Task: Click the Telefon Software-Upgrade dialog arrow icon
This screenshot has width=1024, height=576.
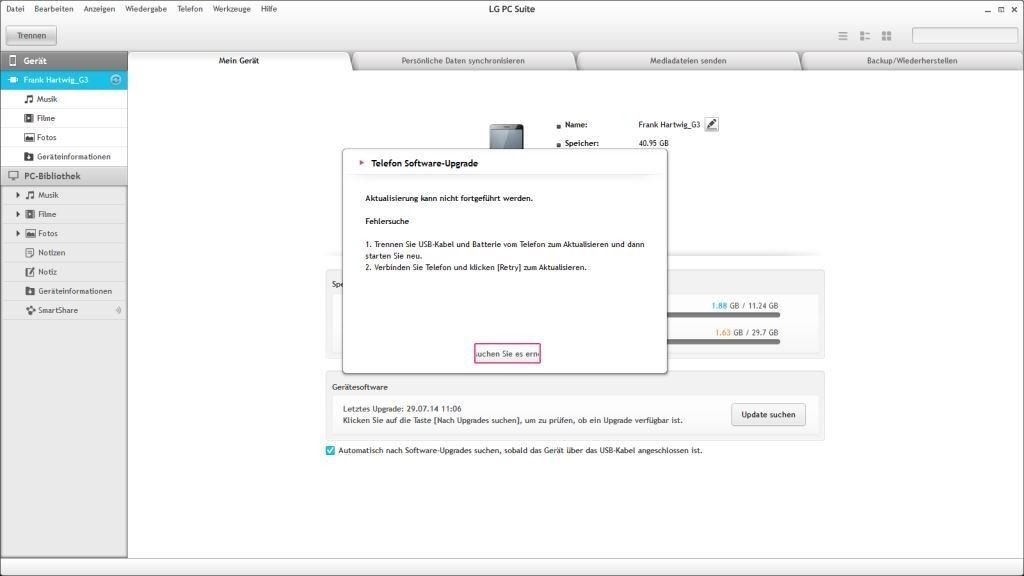Action: [361, 163]
